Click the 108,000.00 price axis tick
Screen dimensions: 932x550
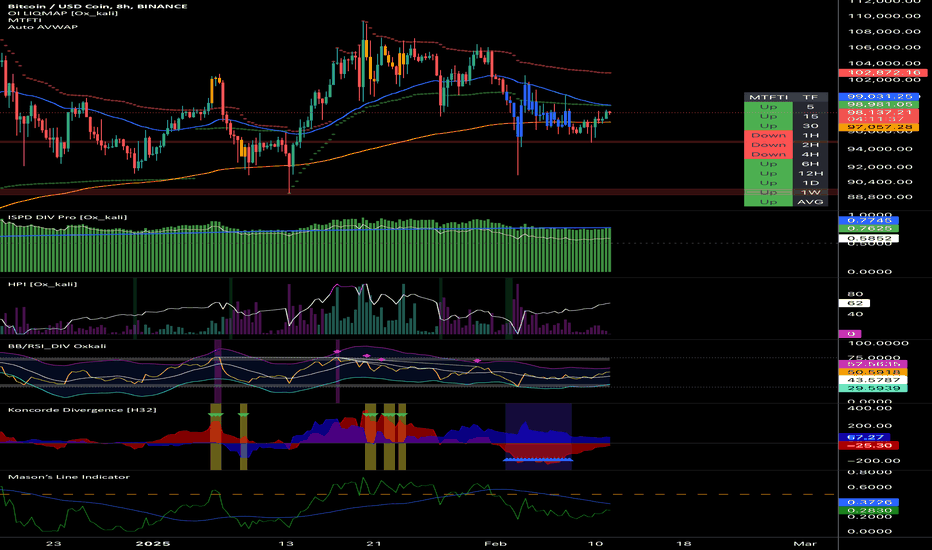point(884,32)
